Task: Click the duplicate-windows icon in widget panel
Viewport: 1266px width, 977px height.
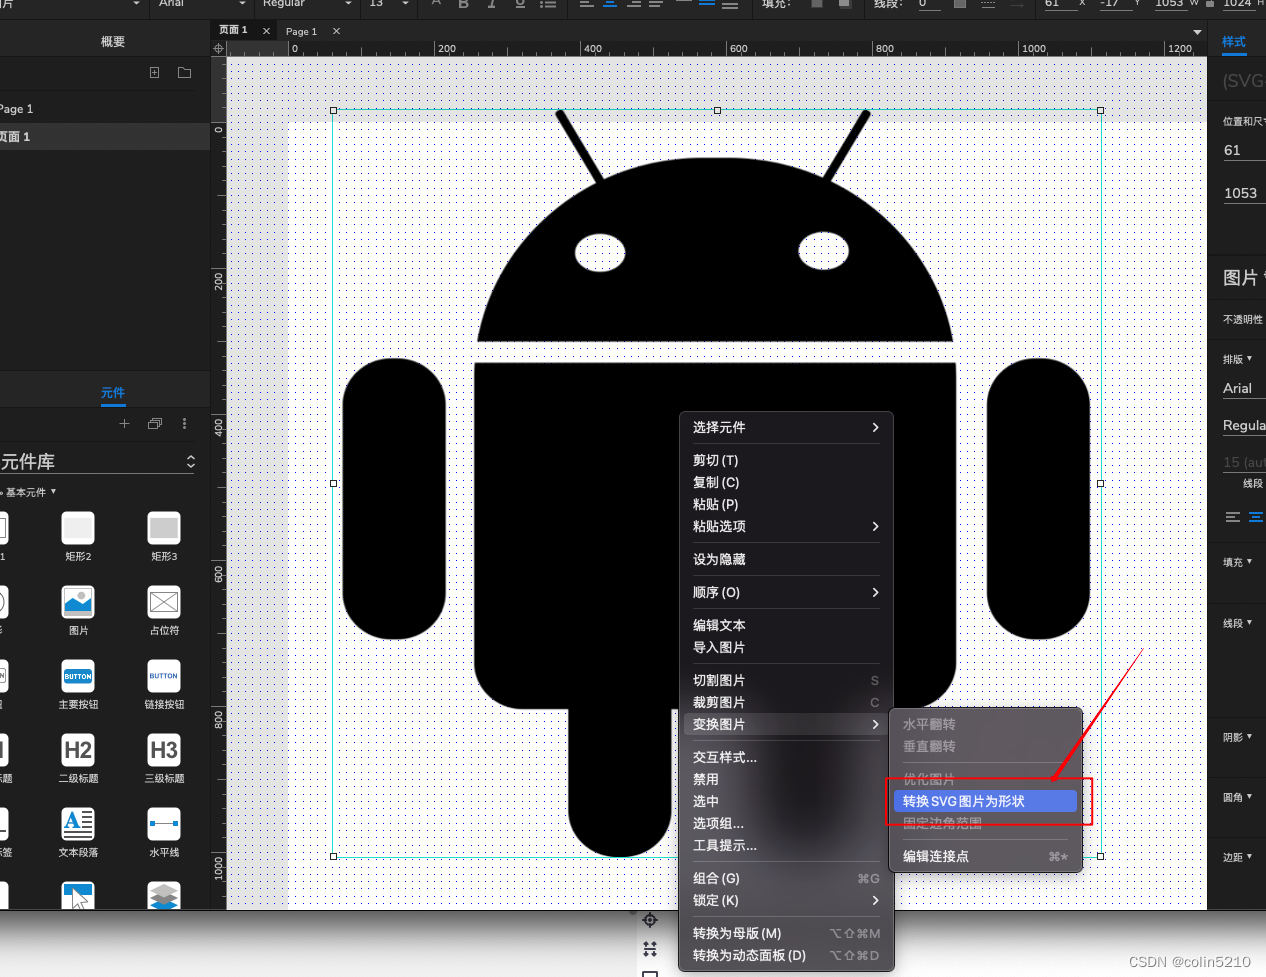Action: click(x=154, y=424)
